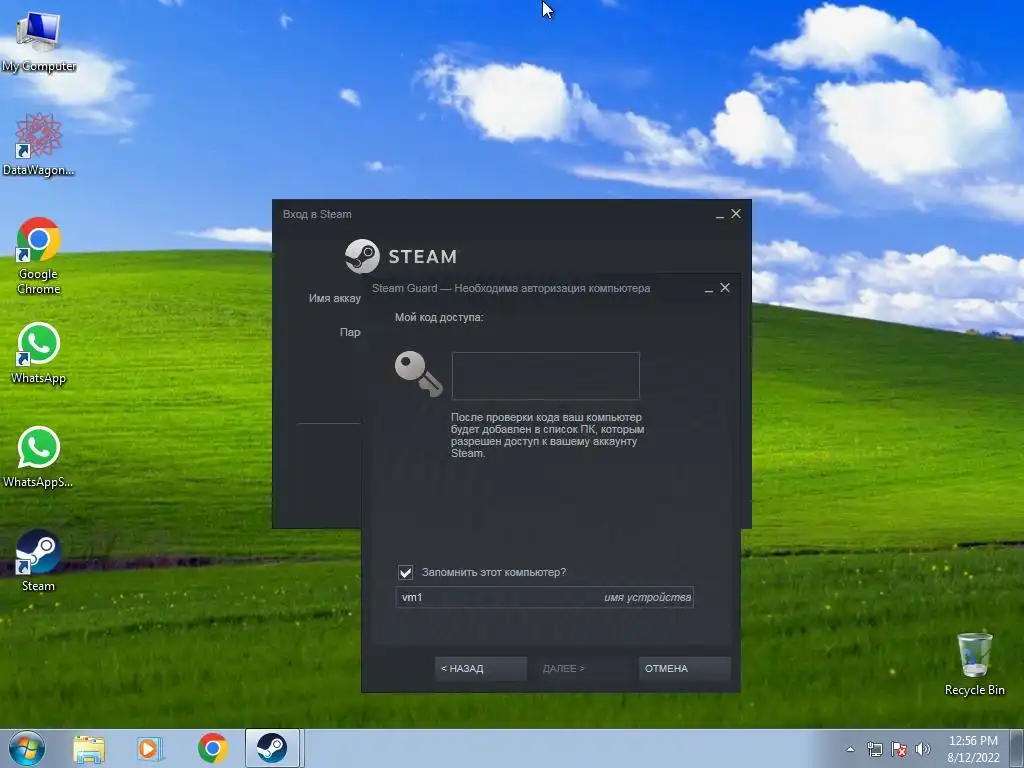Click the Show desktop strip

[x=1018, y=748]
